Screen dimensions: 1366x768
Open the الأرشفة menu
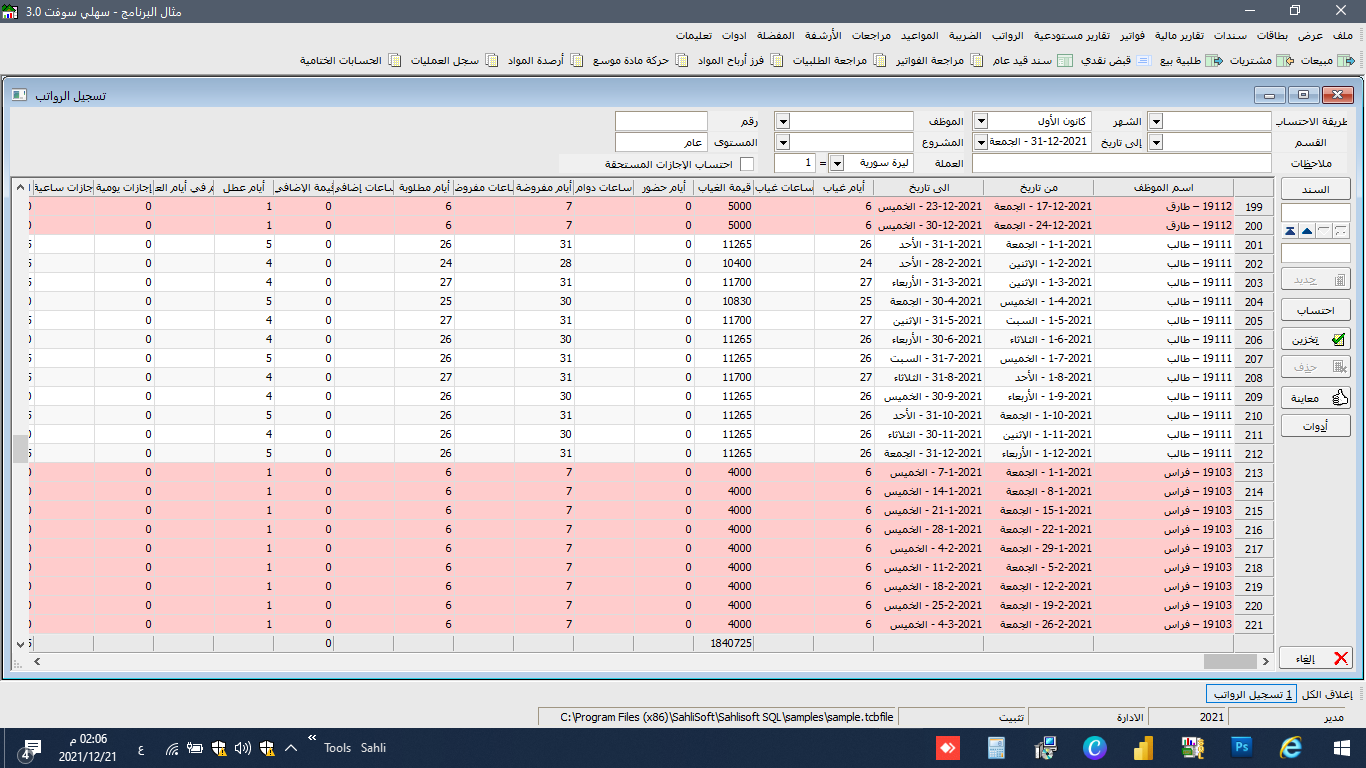point(823,35)
